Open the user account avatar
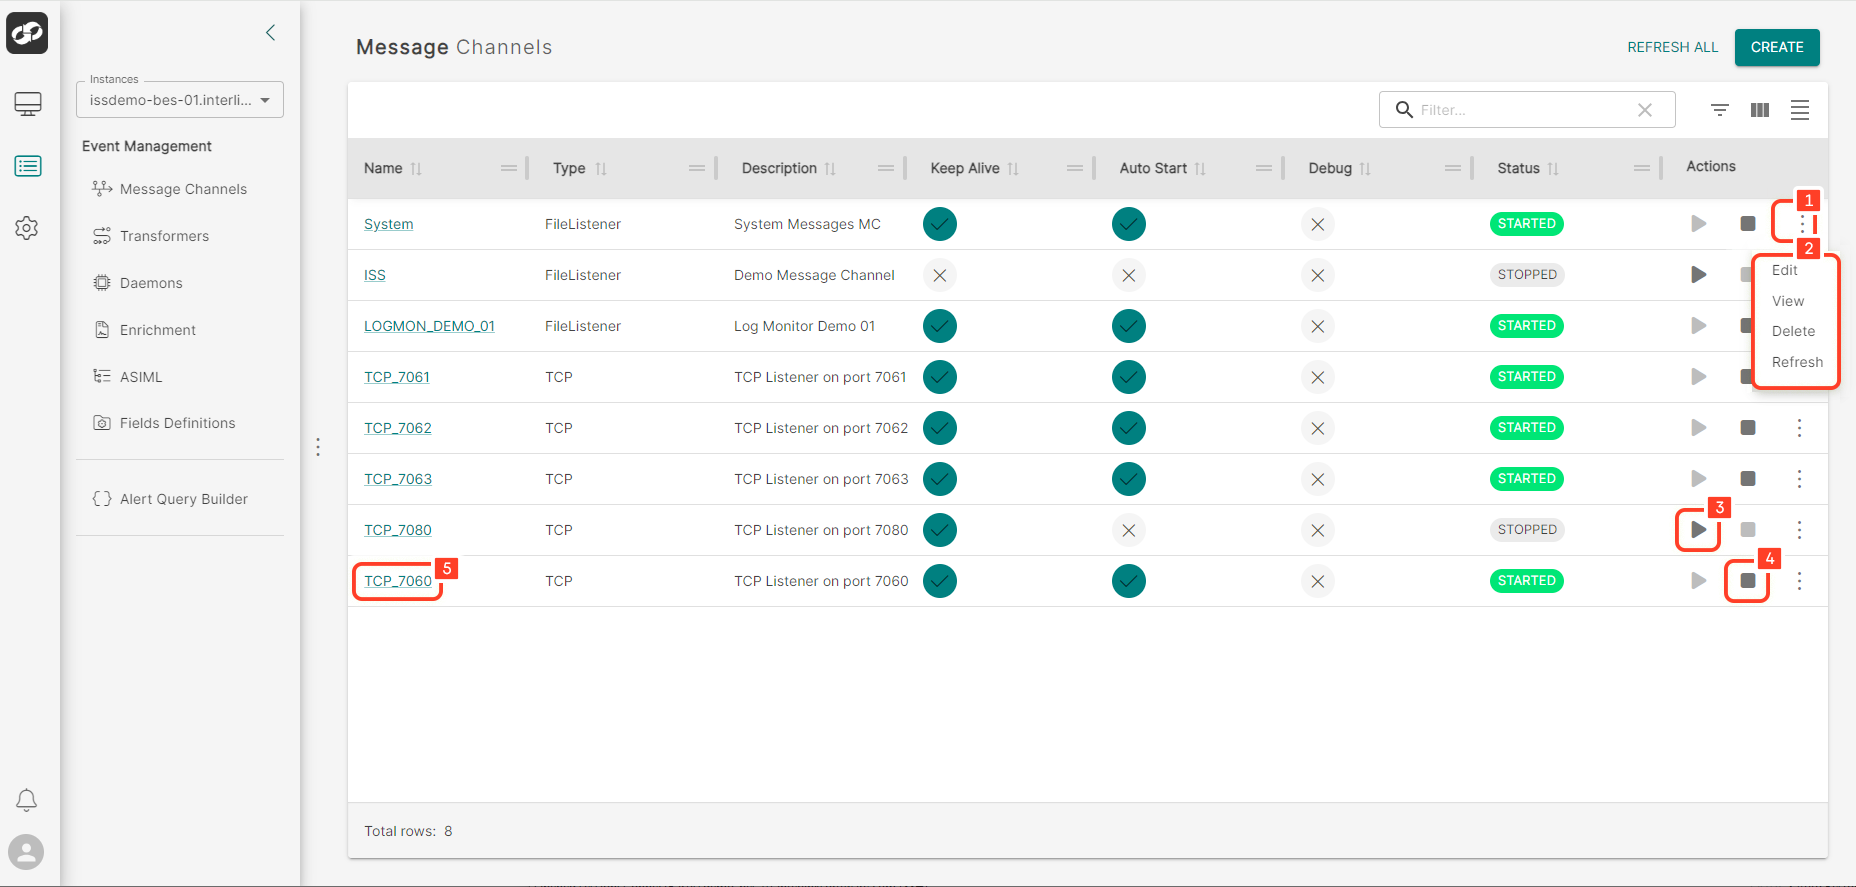The image size is (1856, 887). point(27,852)
